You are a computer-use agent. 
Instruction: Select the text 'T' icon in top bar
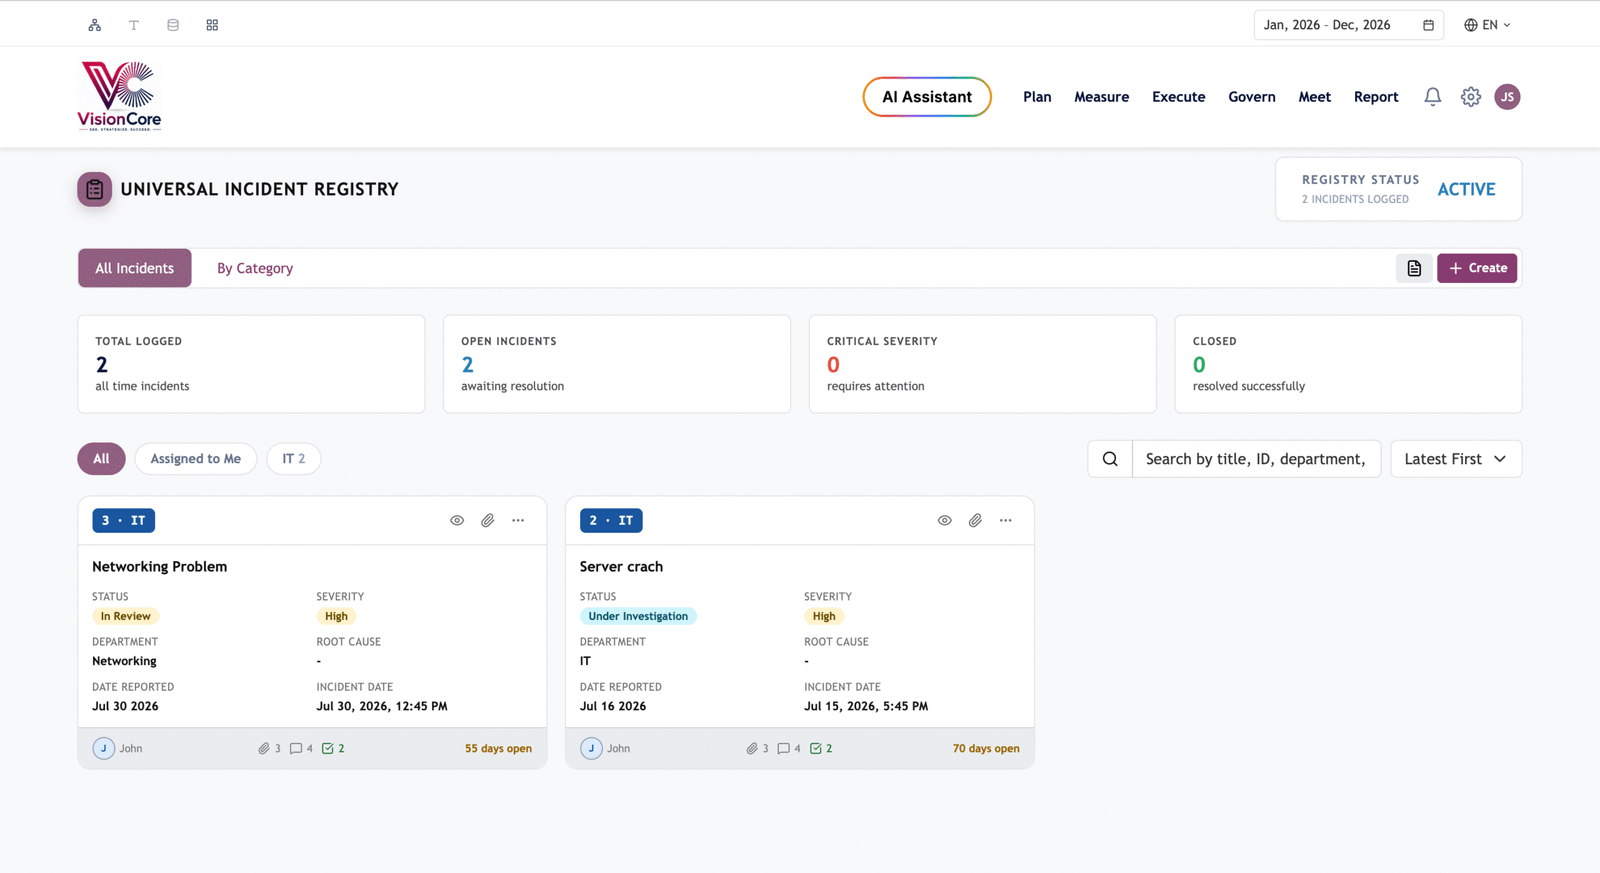[x=133, y=25]
